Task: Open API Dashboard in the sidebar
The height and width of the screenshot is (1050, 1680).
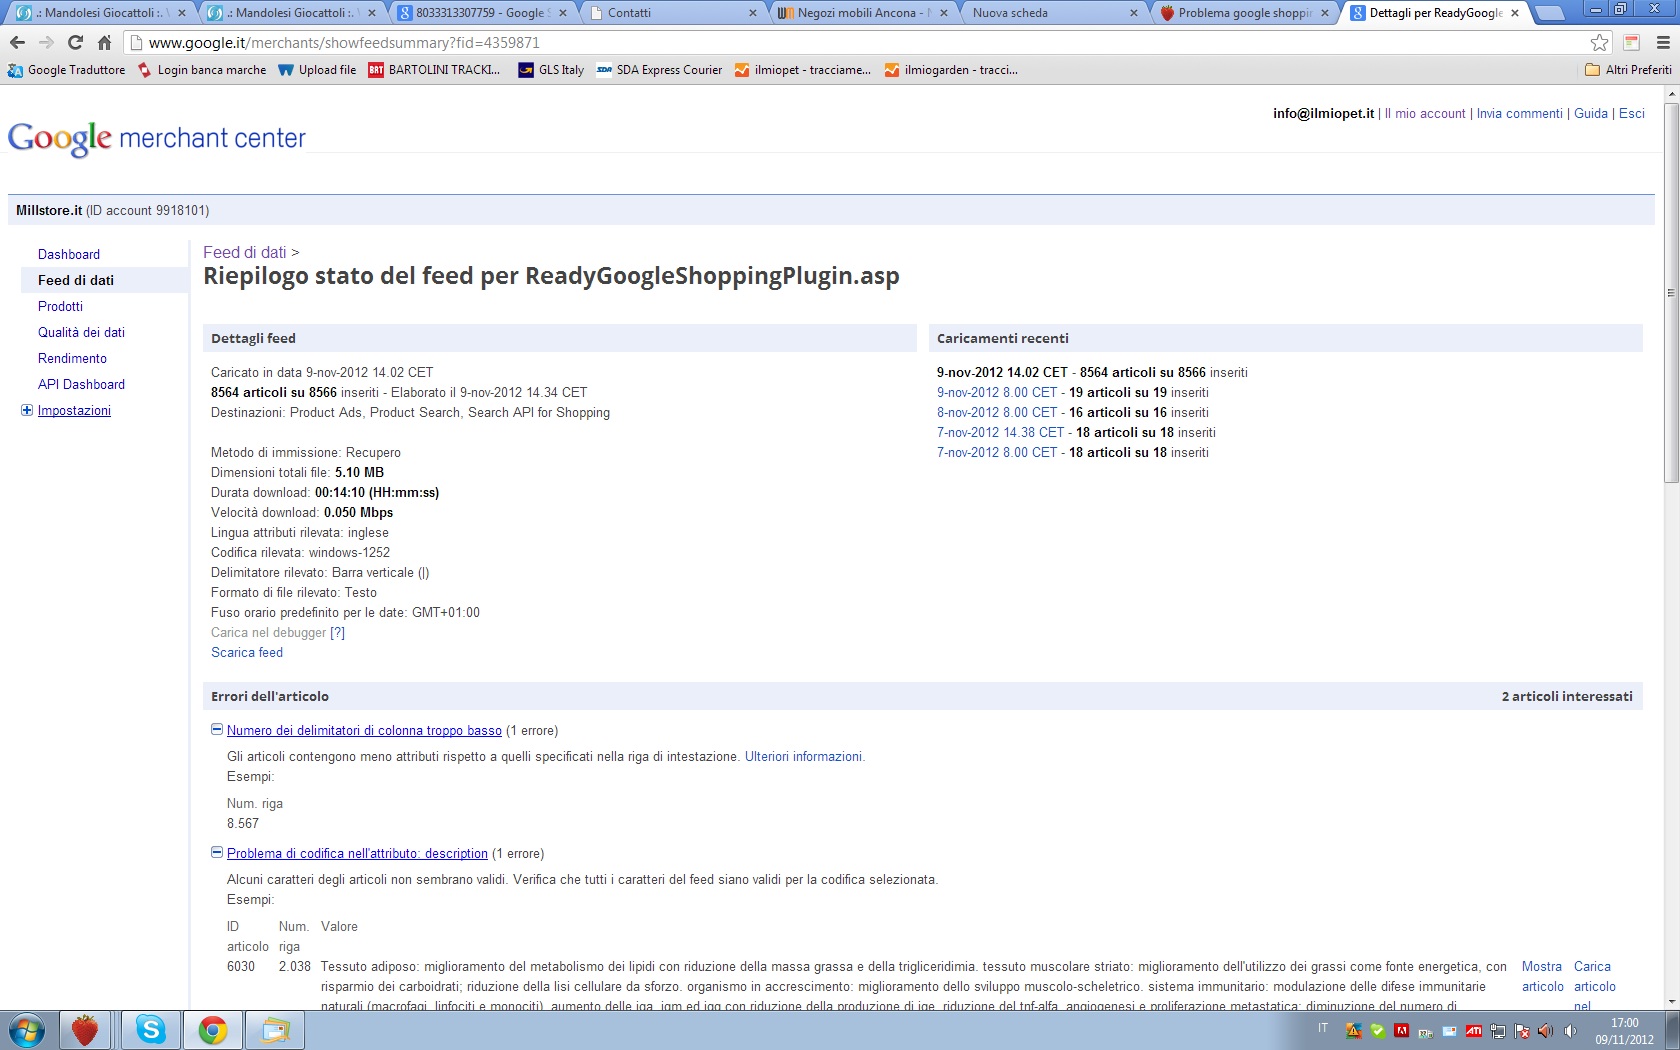Action: click(81, 384)
